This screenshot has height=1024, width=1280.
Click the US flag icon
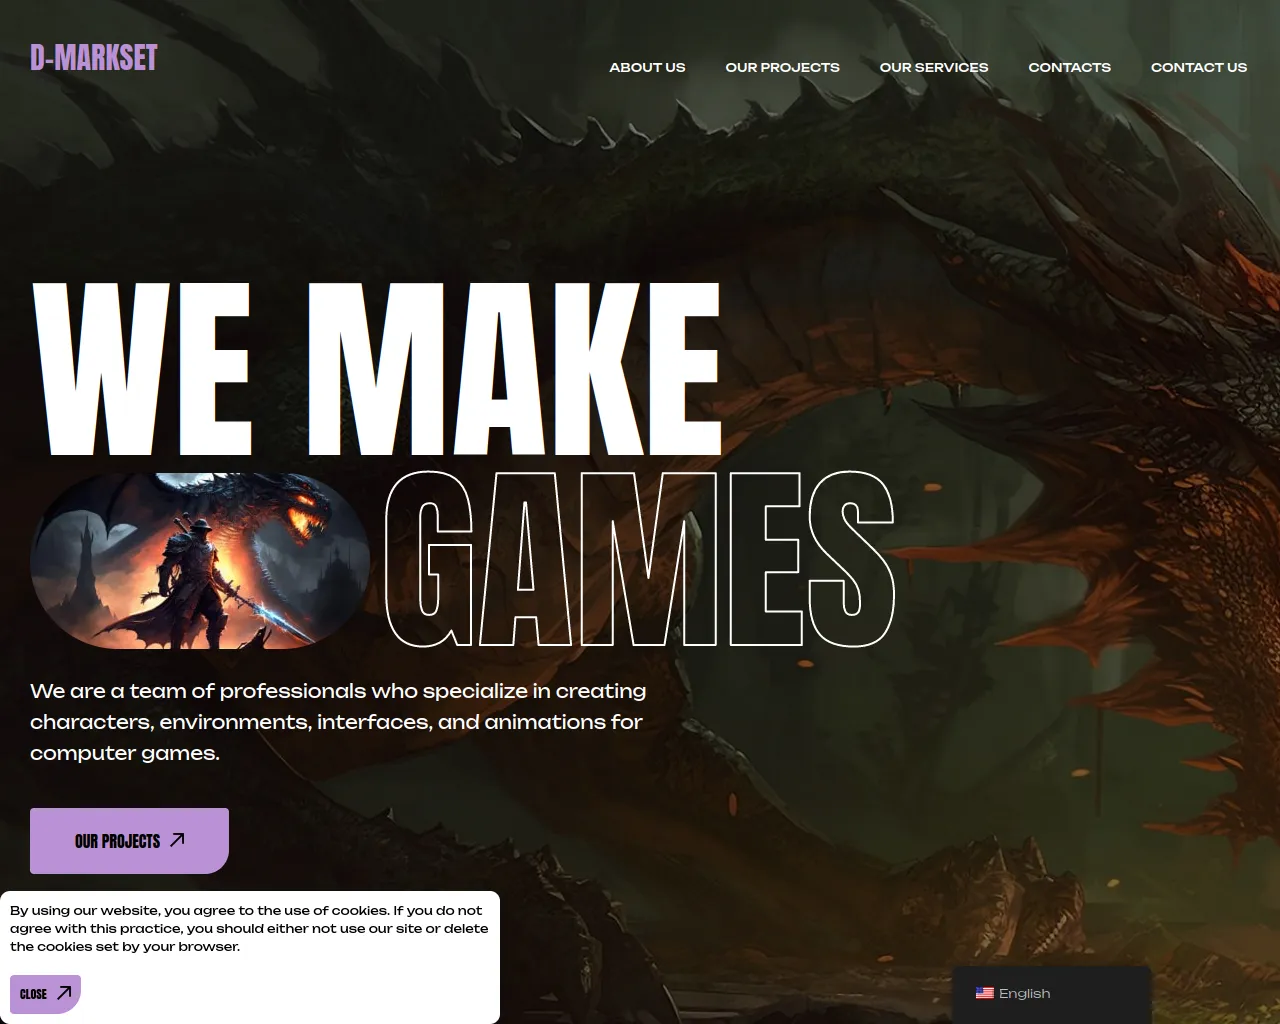(985, 993)
